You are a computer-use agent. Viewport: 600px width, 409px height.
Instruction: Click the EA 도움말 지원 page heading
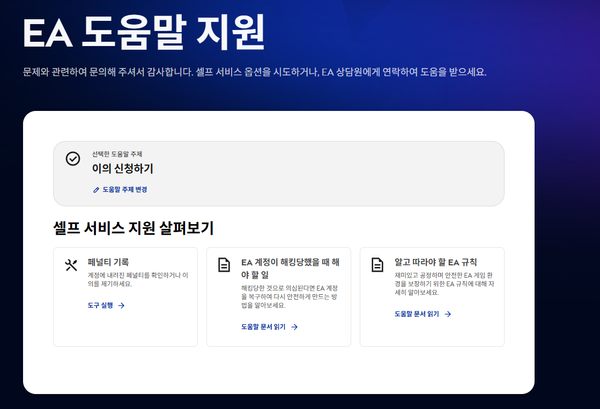pyautogui.click(x=144, y=33)
